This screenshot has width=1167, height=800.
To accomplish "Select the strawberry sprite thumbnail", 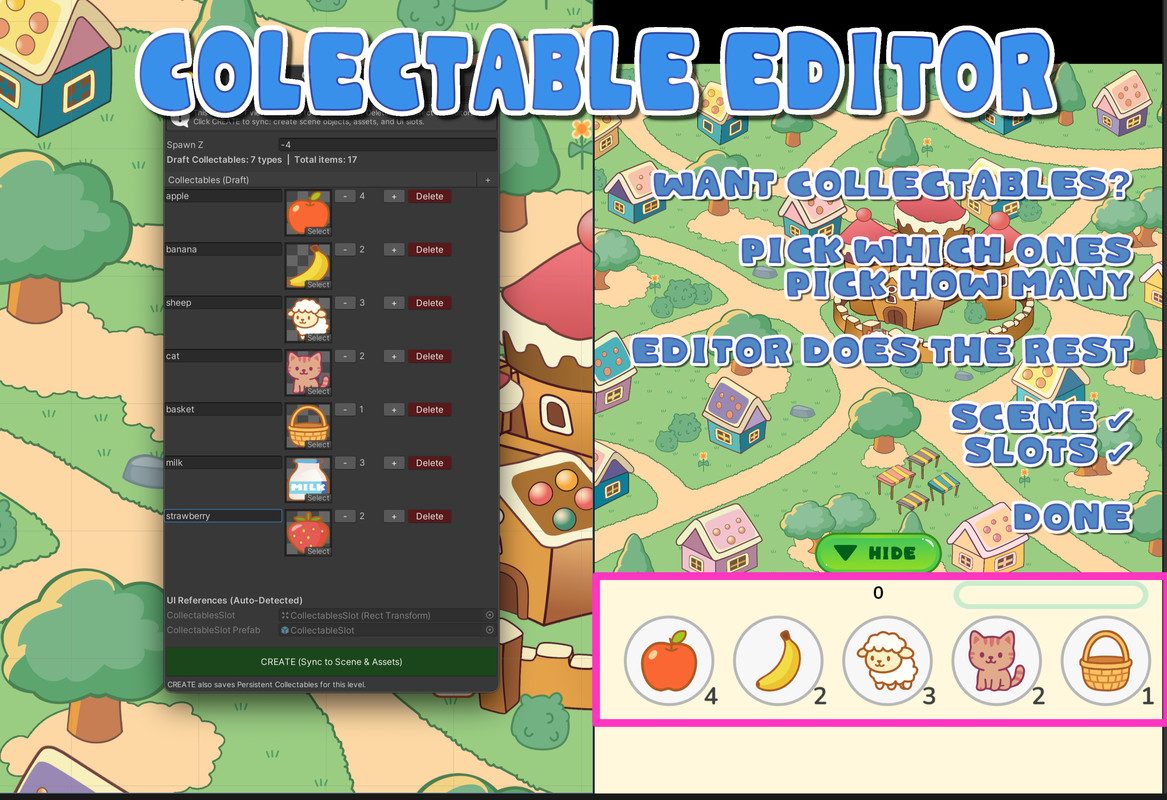I will [x=308, y=533].
